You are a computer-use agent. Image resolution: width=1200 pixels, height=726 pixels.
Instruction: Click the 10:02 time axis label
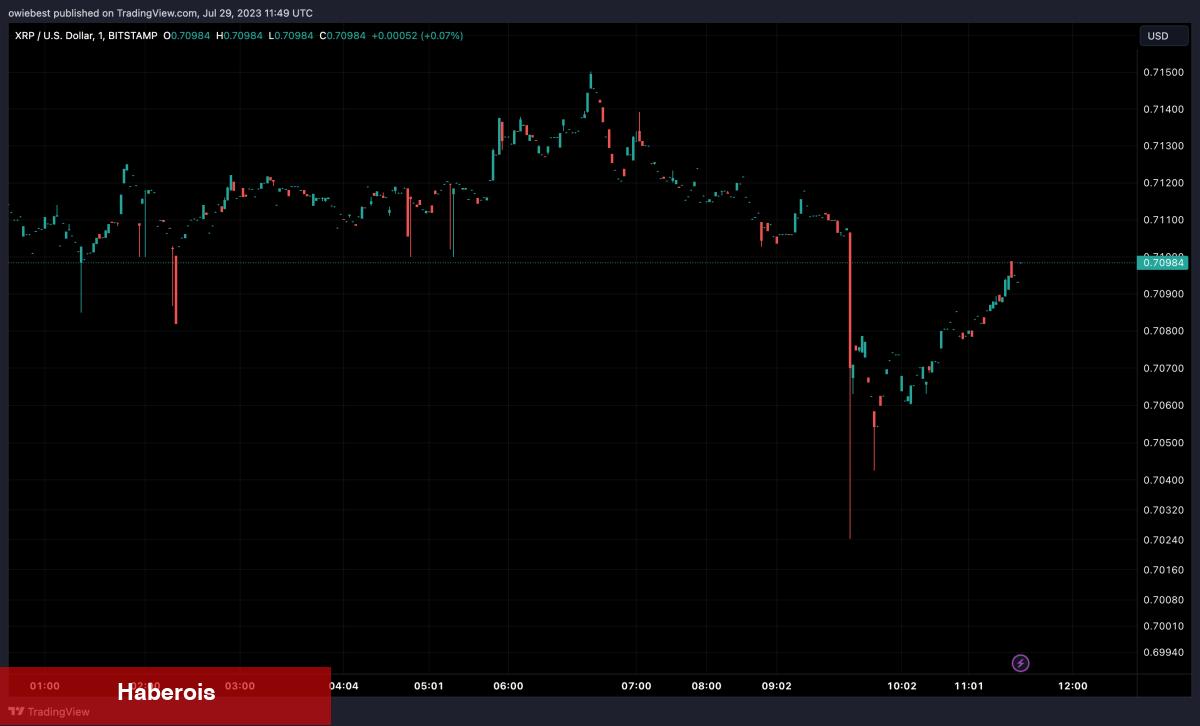click(902, 686)
